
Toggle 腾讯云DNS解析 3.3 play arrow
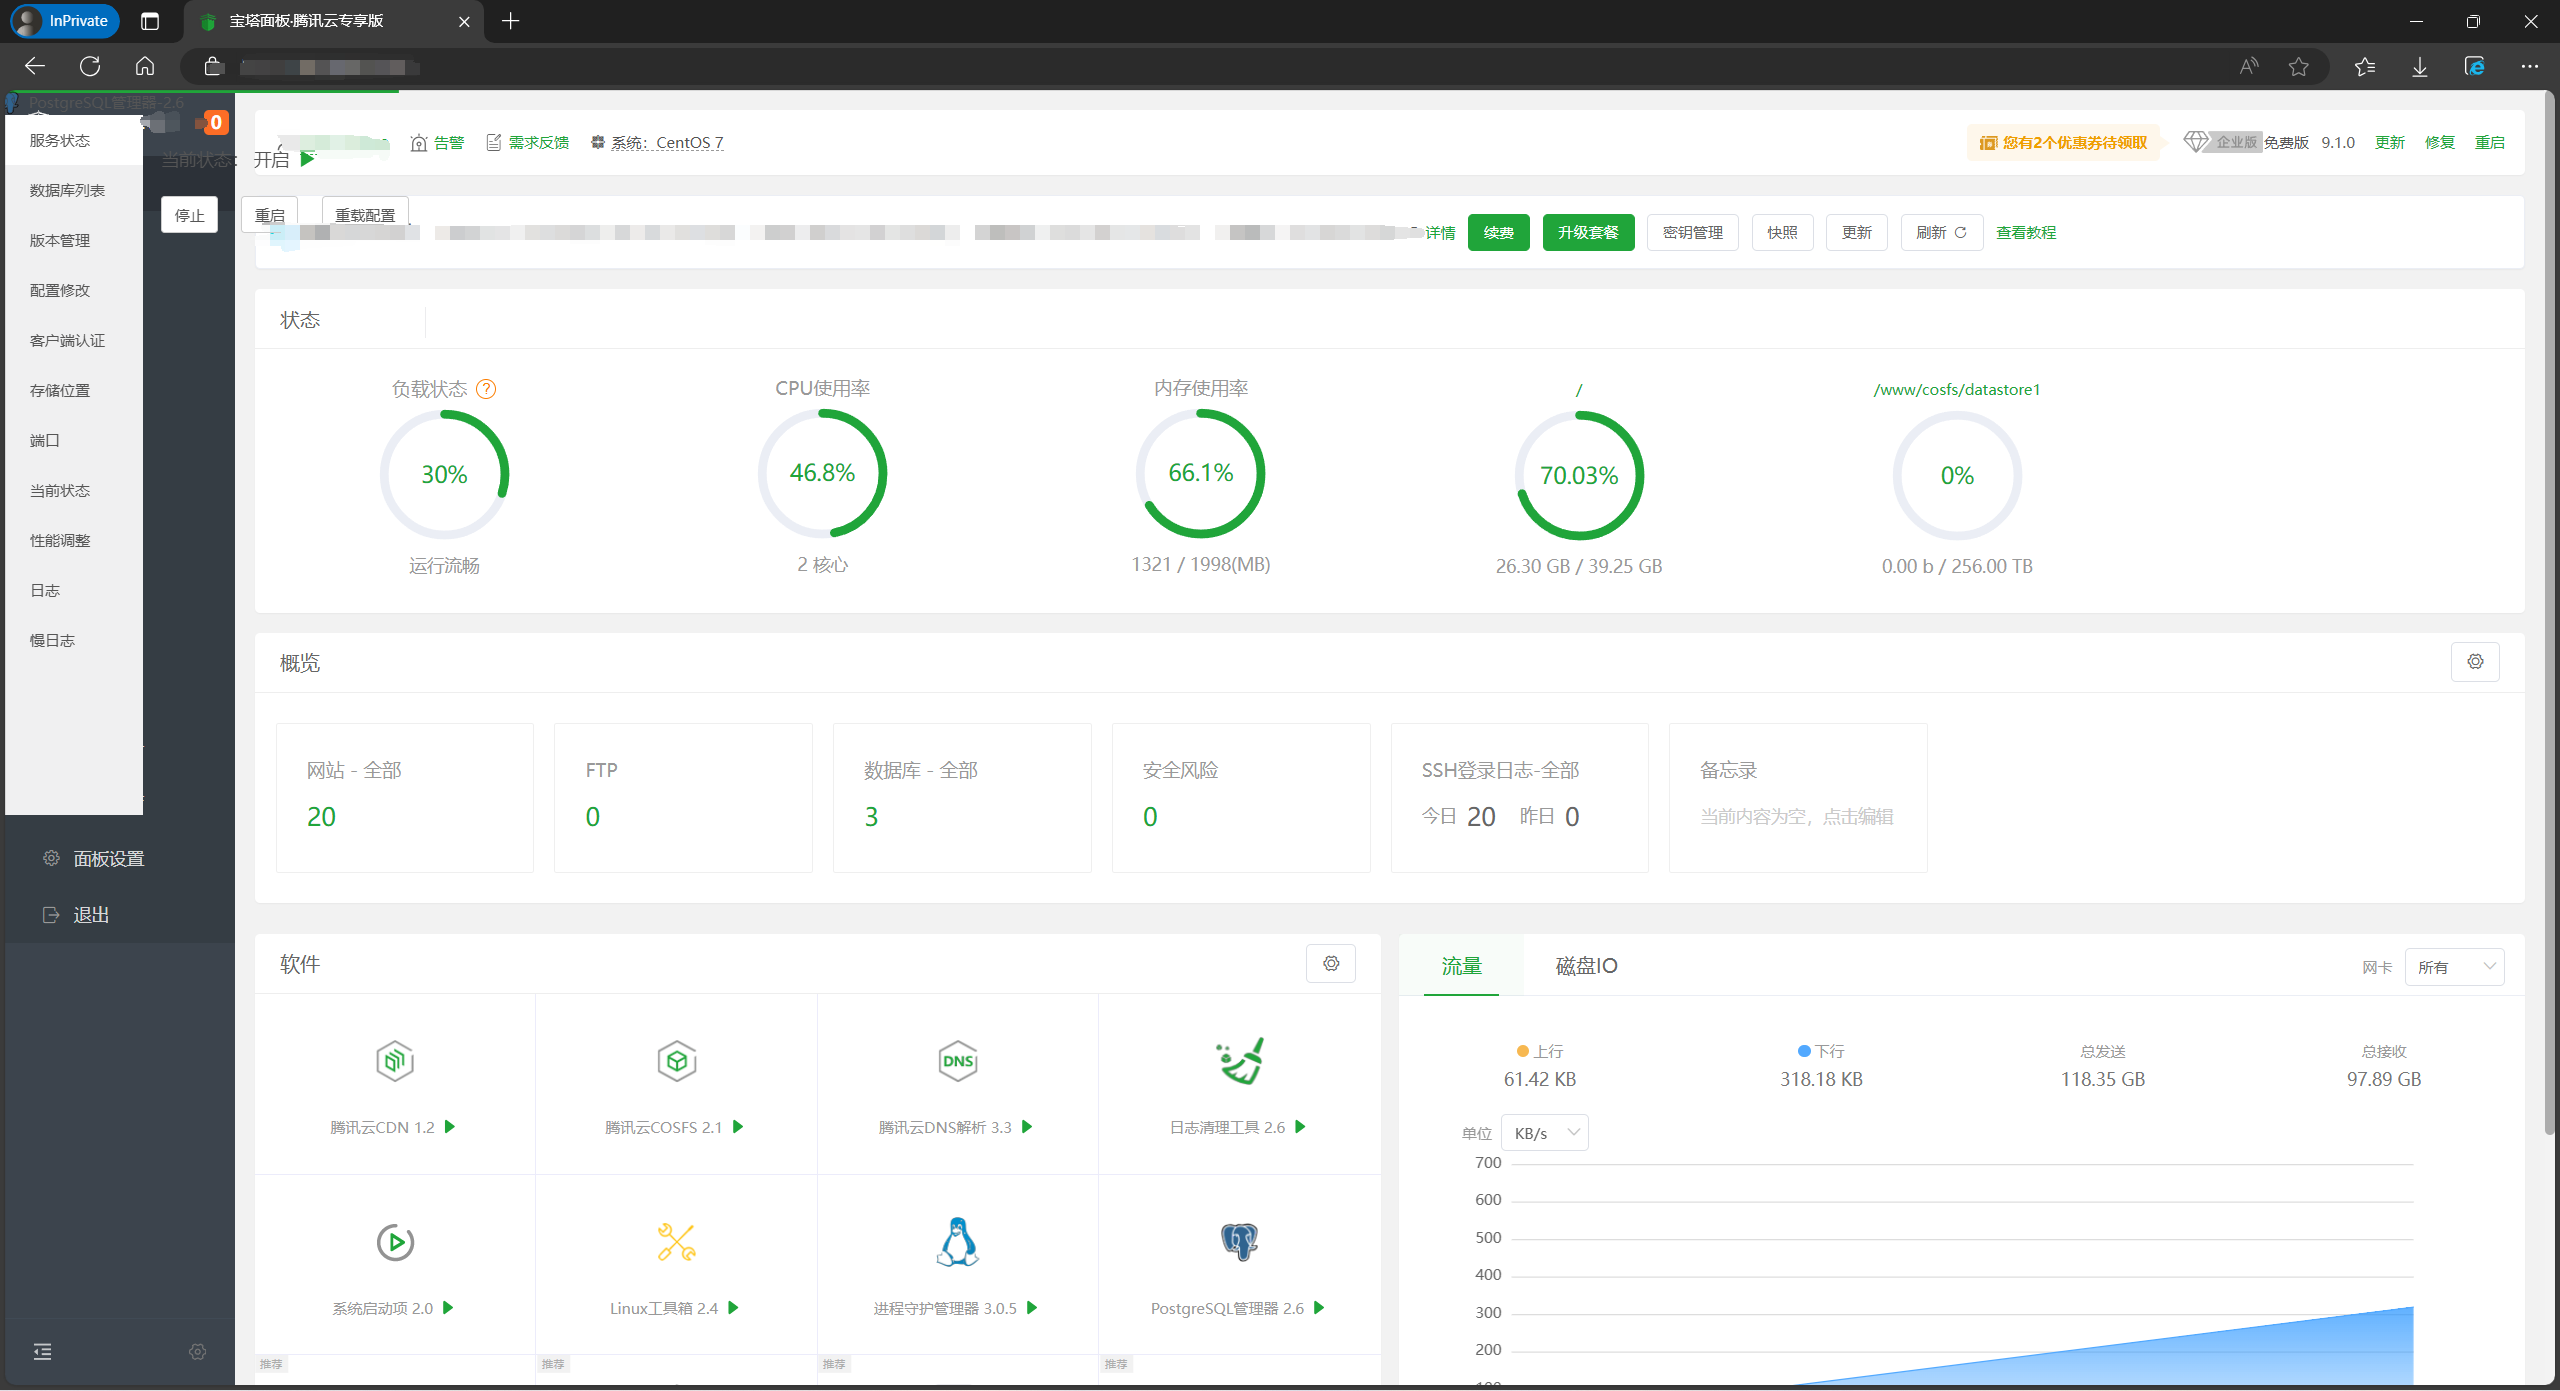point(1027,1127)
